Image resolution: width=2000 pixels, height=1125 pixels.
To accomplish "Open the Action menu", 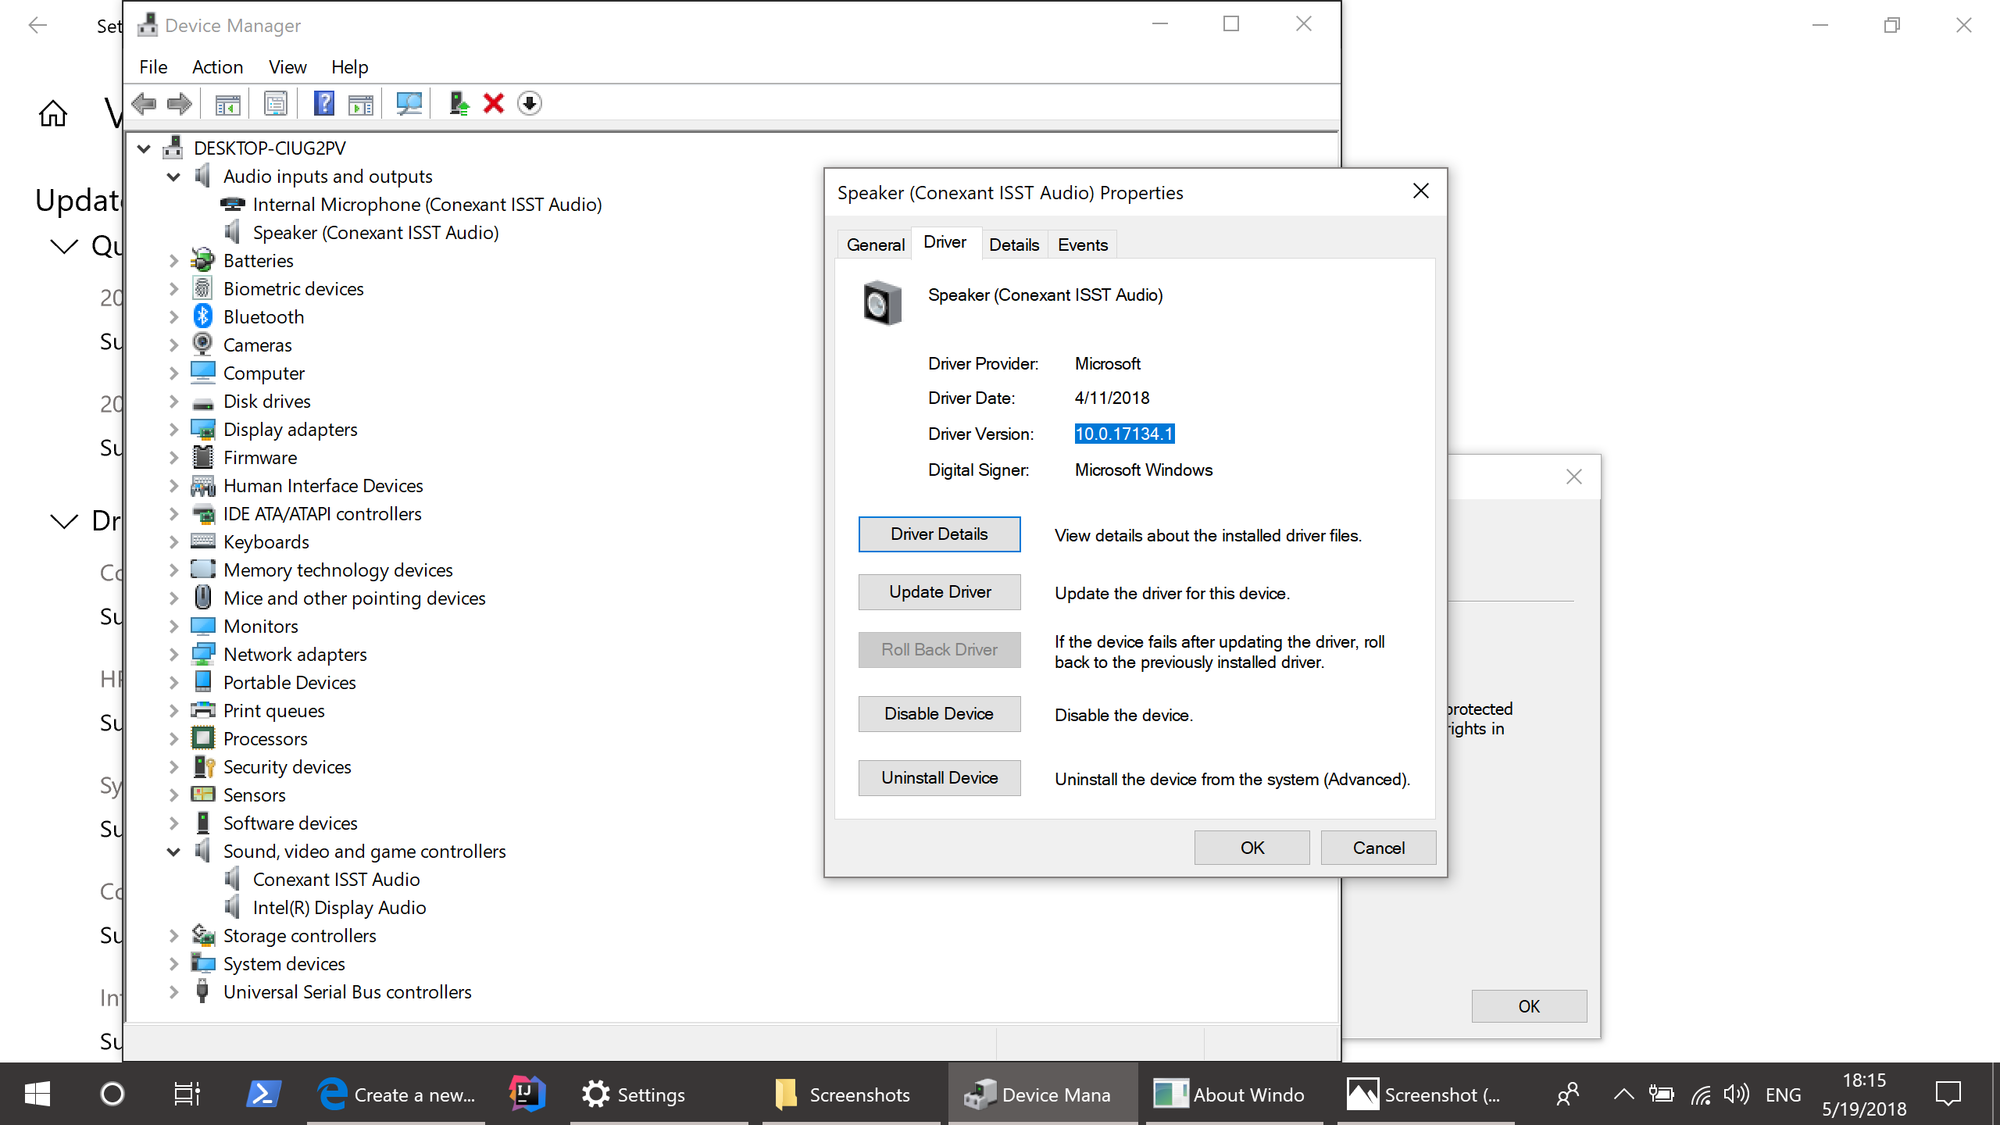I will pyautogui.click(x=217, y=67).
